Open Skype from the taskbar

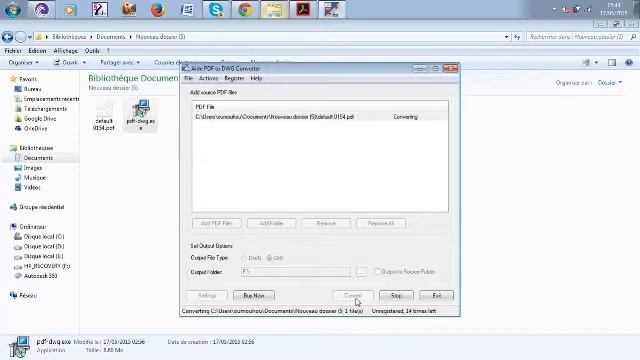pos(216,9)
